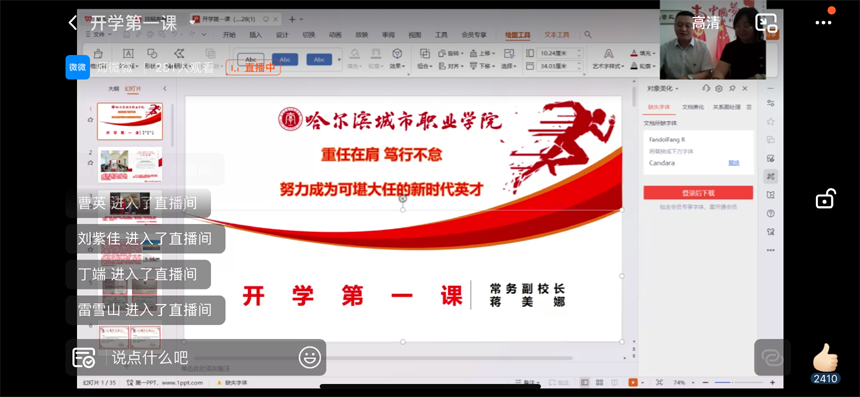
Task: Pin the 对象美化 side panel
Action: click(732, 88)
